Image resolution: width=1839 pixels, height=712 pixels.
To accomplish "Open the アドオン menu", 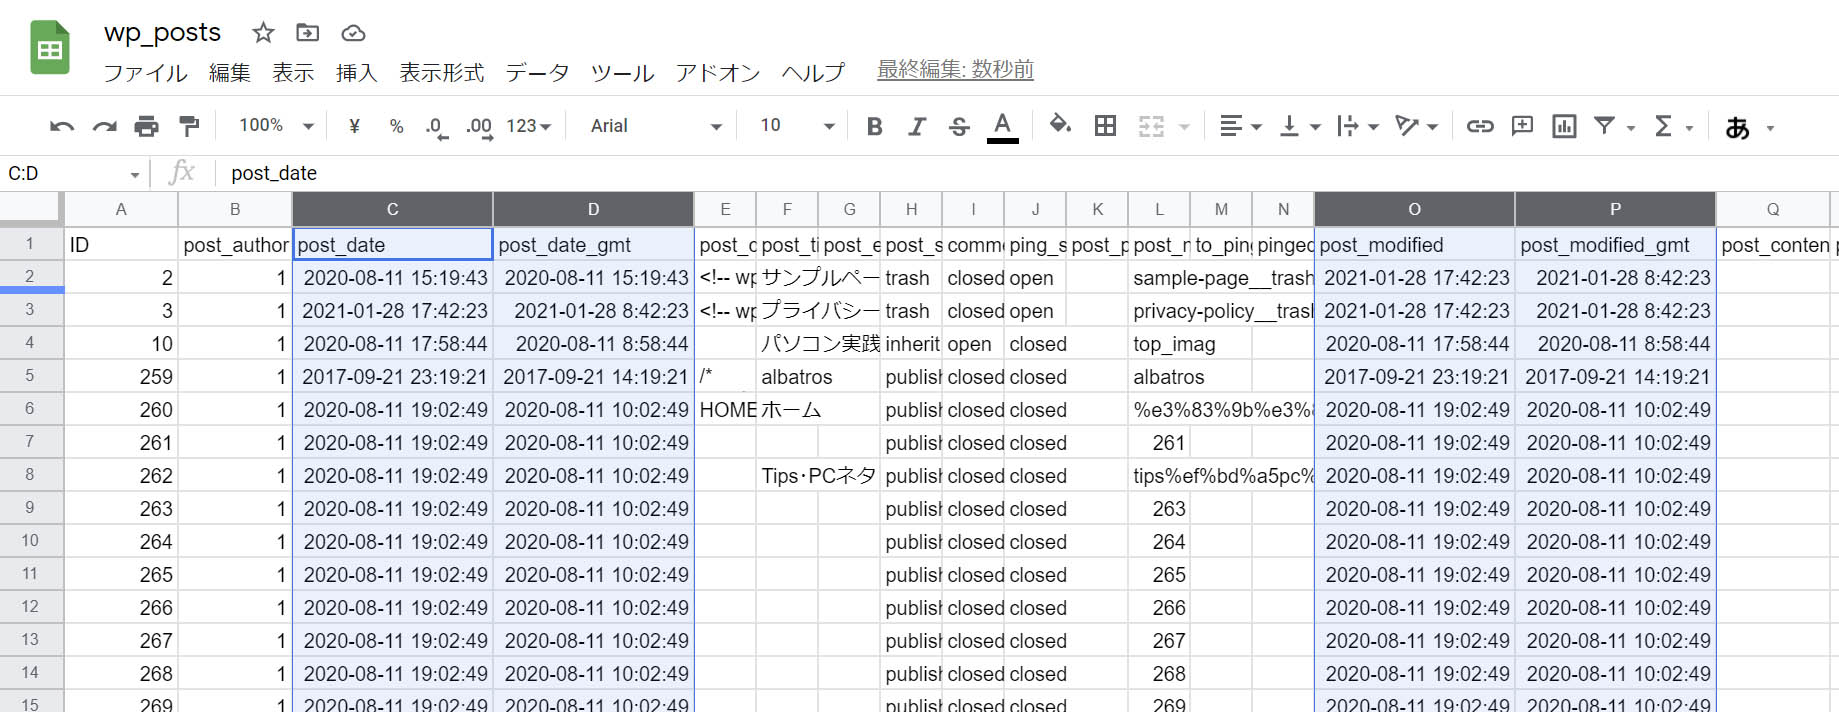I will coord(717,73).
